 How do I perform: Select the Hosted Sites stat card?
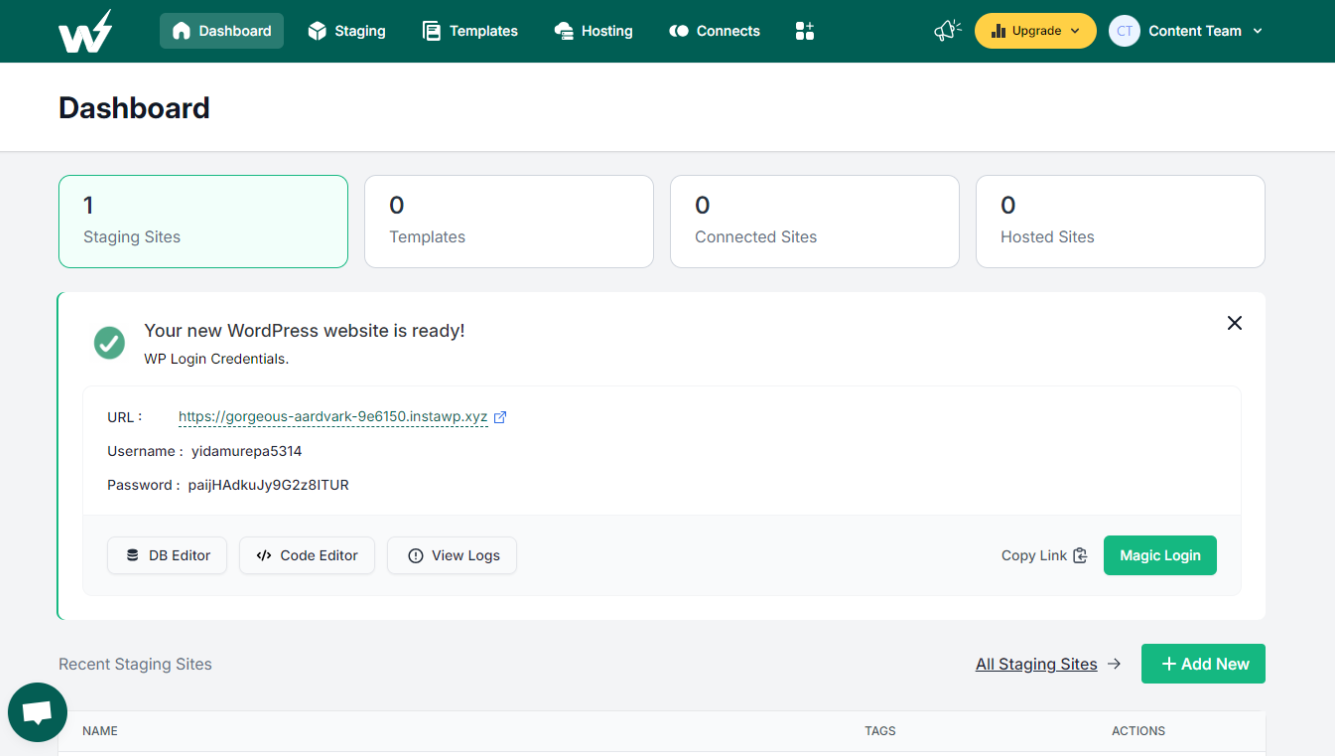coord(1120,222)
